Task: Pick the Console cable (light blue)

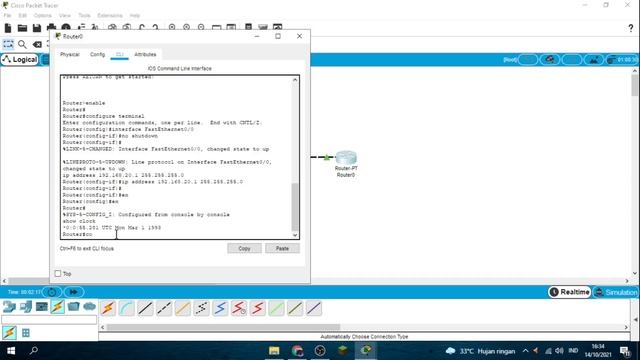Action: tap(127, 308)
